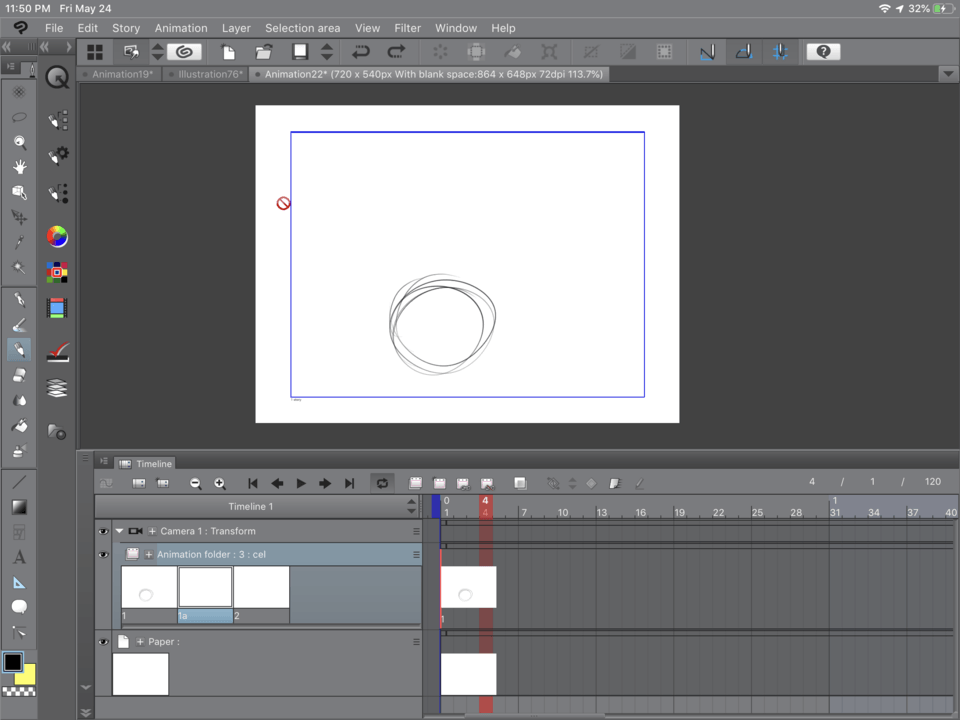
Task: Select the Eraser tool
Action: point(19,375)
